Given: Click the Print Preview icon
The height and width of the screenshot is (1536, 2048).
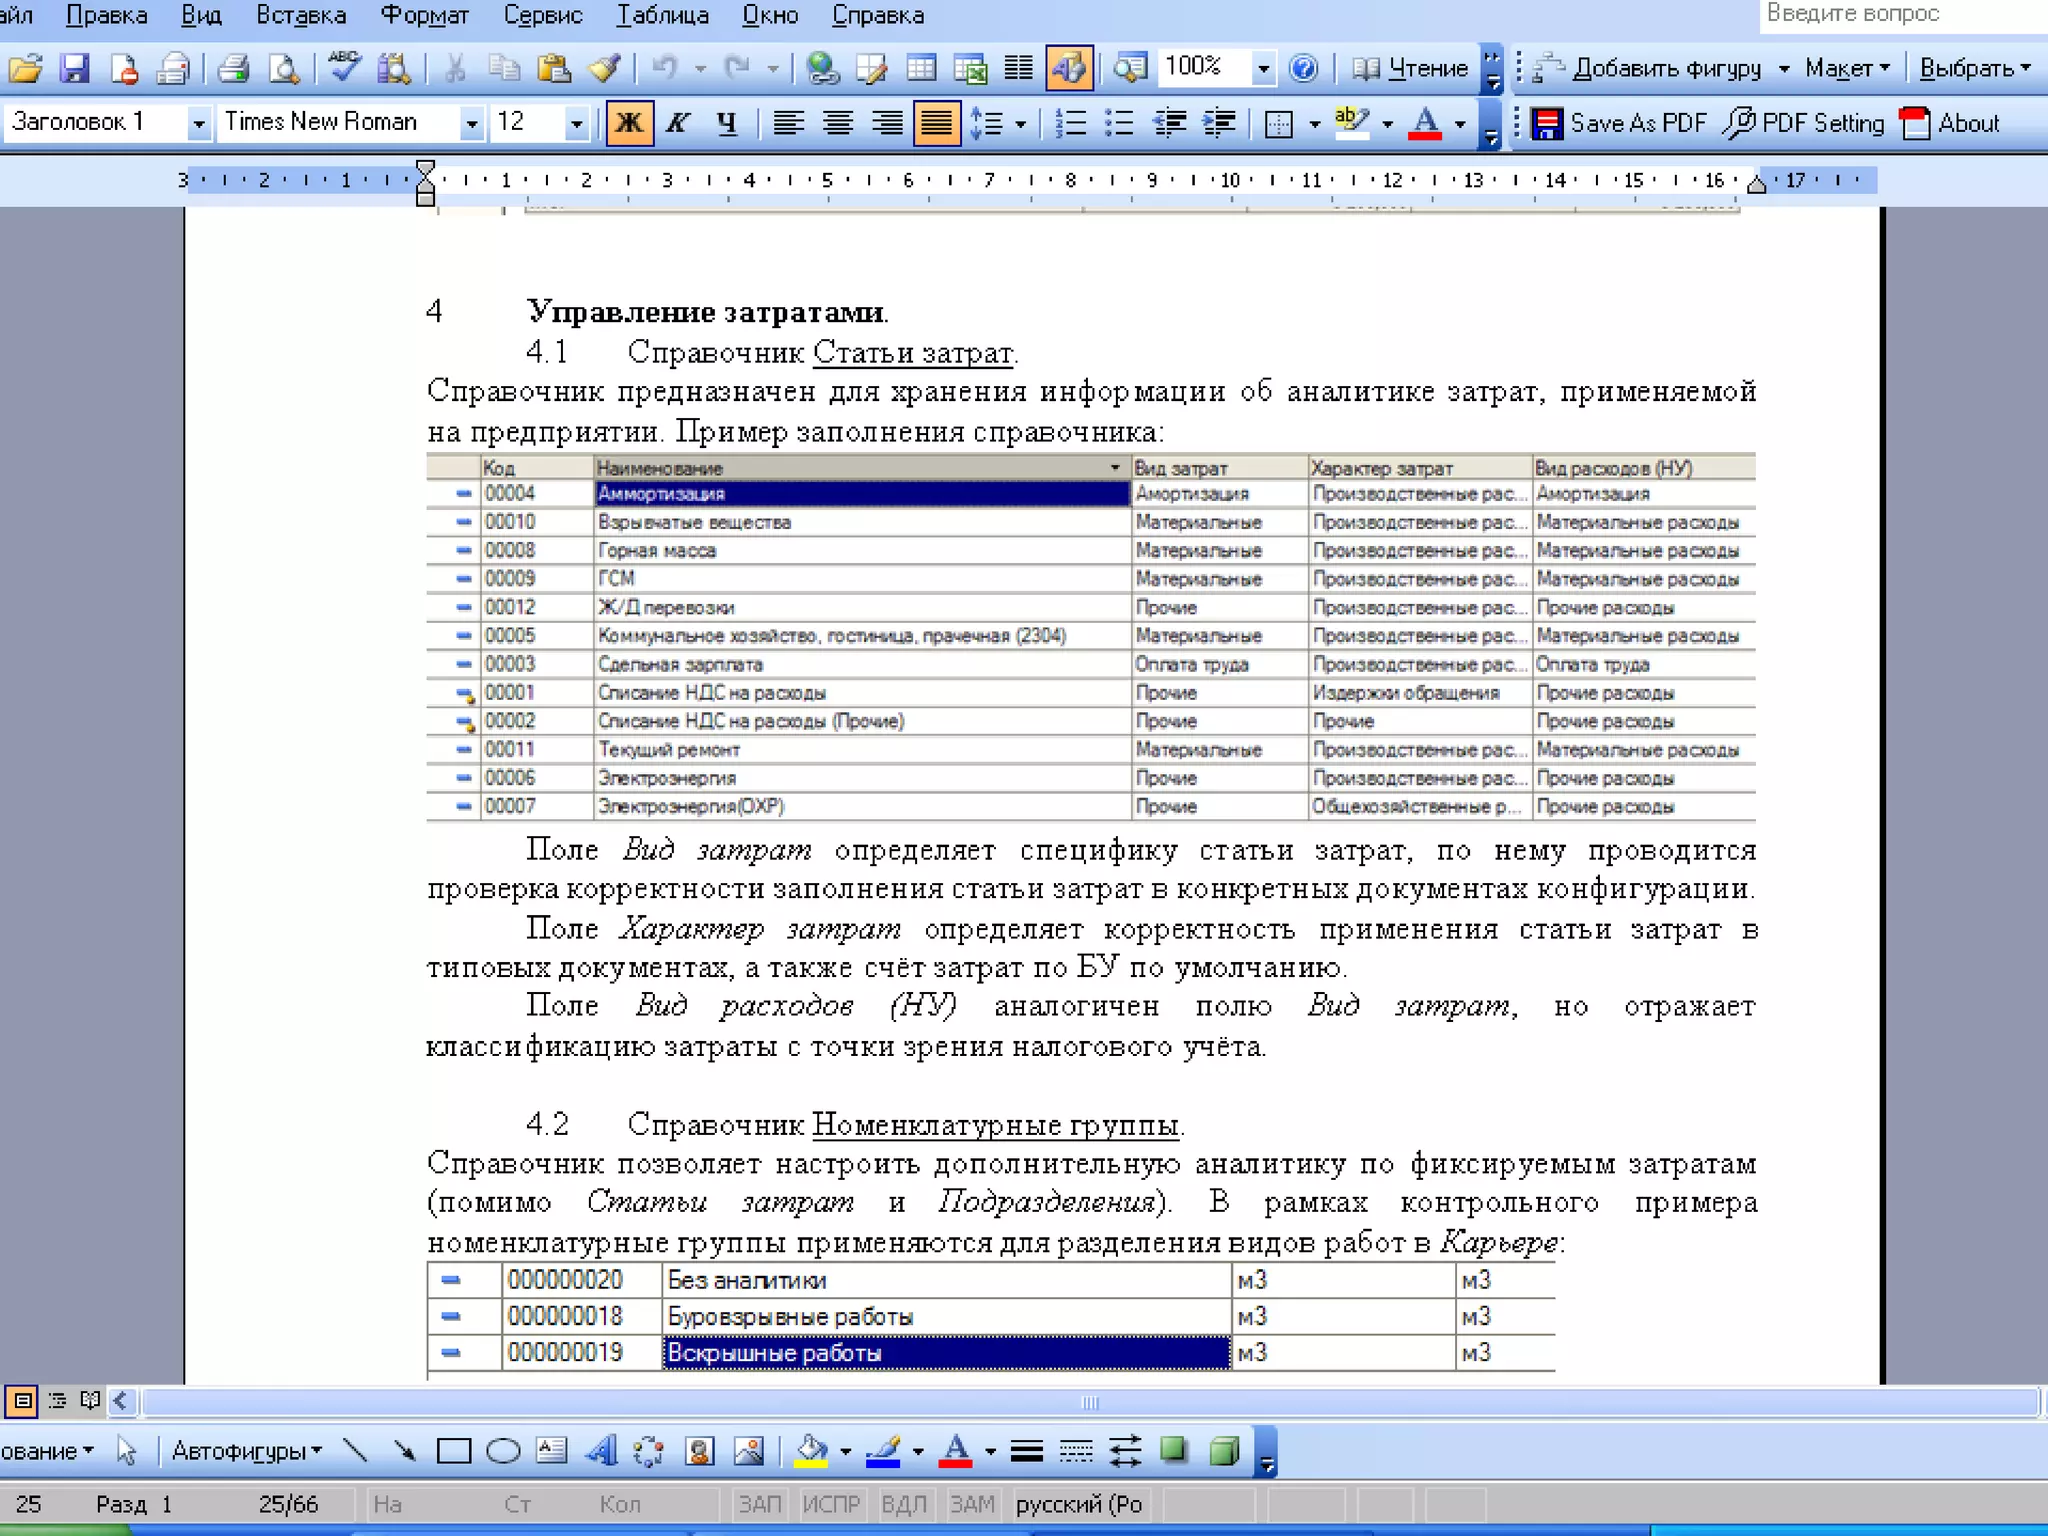Looking at the screenshot, I should click(x=284, y=68).
